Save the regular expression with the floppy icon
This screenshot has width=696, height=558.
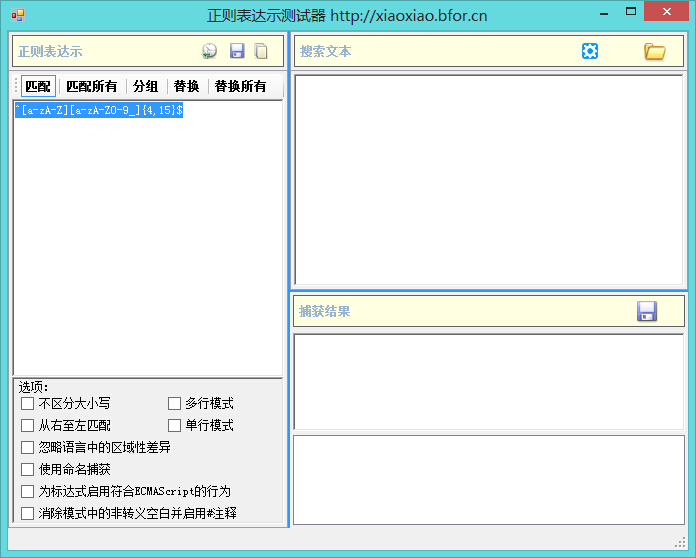pos(237,51)
